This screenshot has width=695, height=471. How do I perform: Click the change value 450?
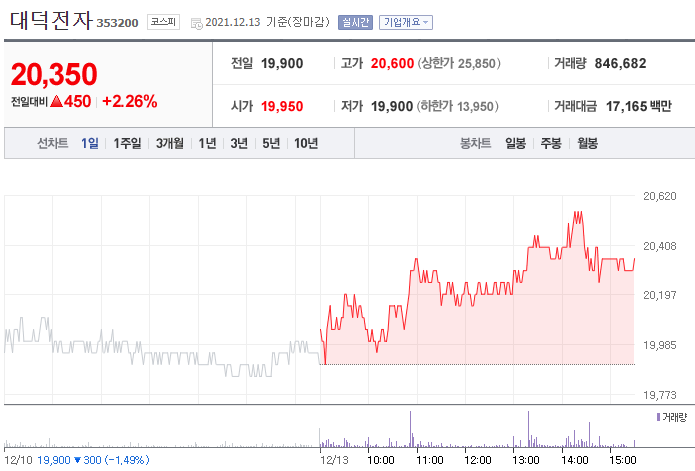click(77, 101)
